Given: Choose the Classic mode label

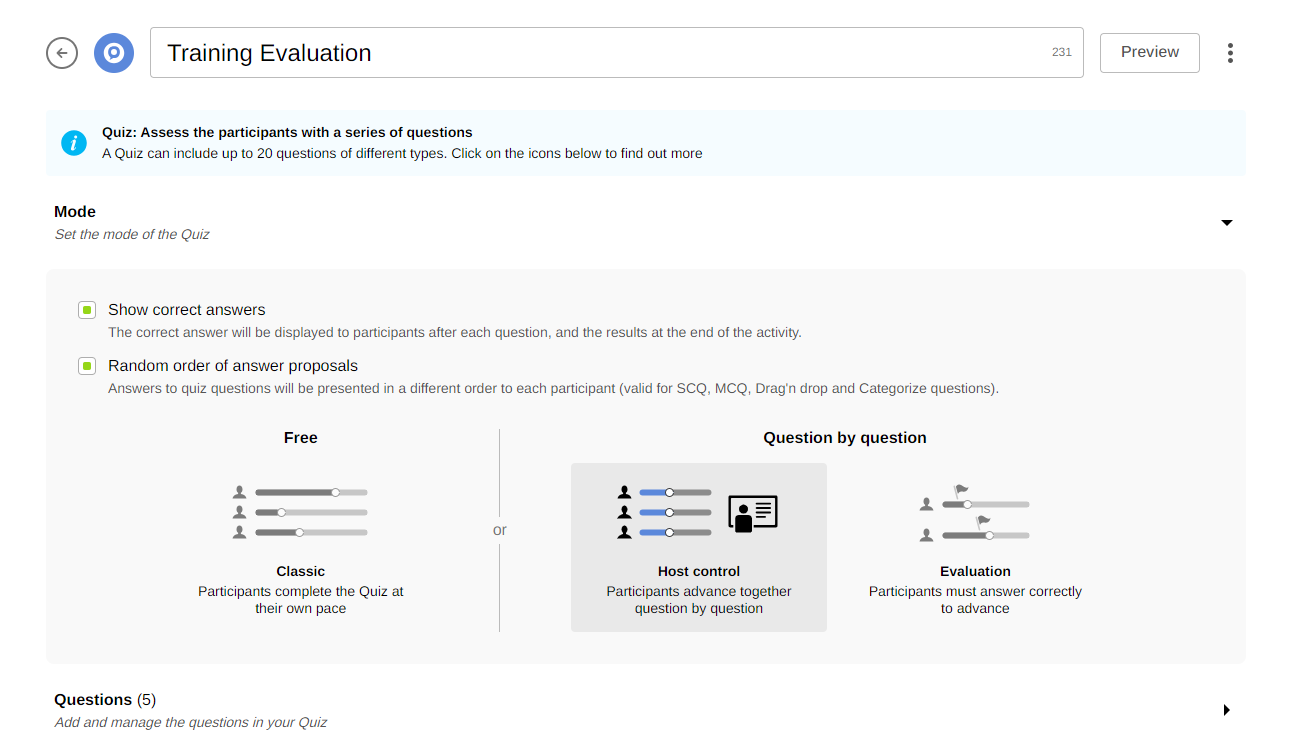Looking at the screenshot, I should (300, 572).
